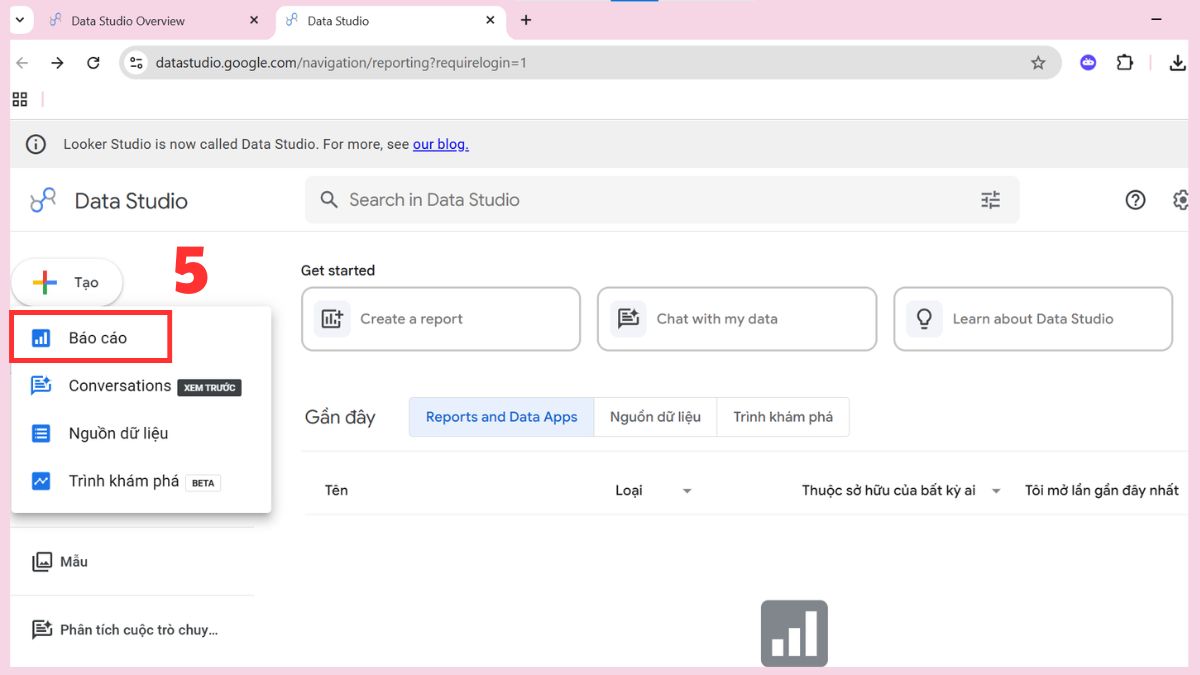Select Trình khám phá from the create menu
The image size is (1200, 675).
(141, 481)
